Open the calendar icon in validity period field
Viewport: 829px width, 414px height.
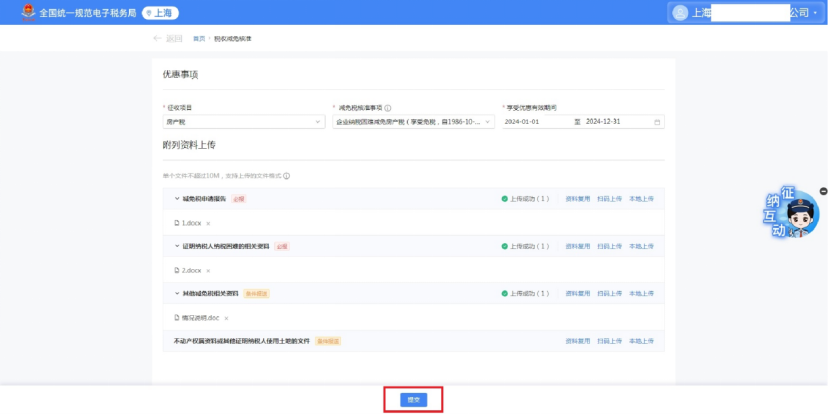pyautogui.click(x=657, y=122)
